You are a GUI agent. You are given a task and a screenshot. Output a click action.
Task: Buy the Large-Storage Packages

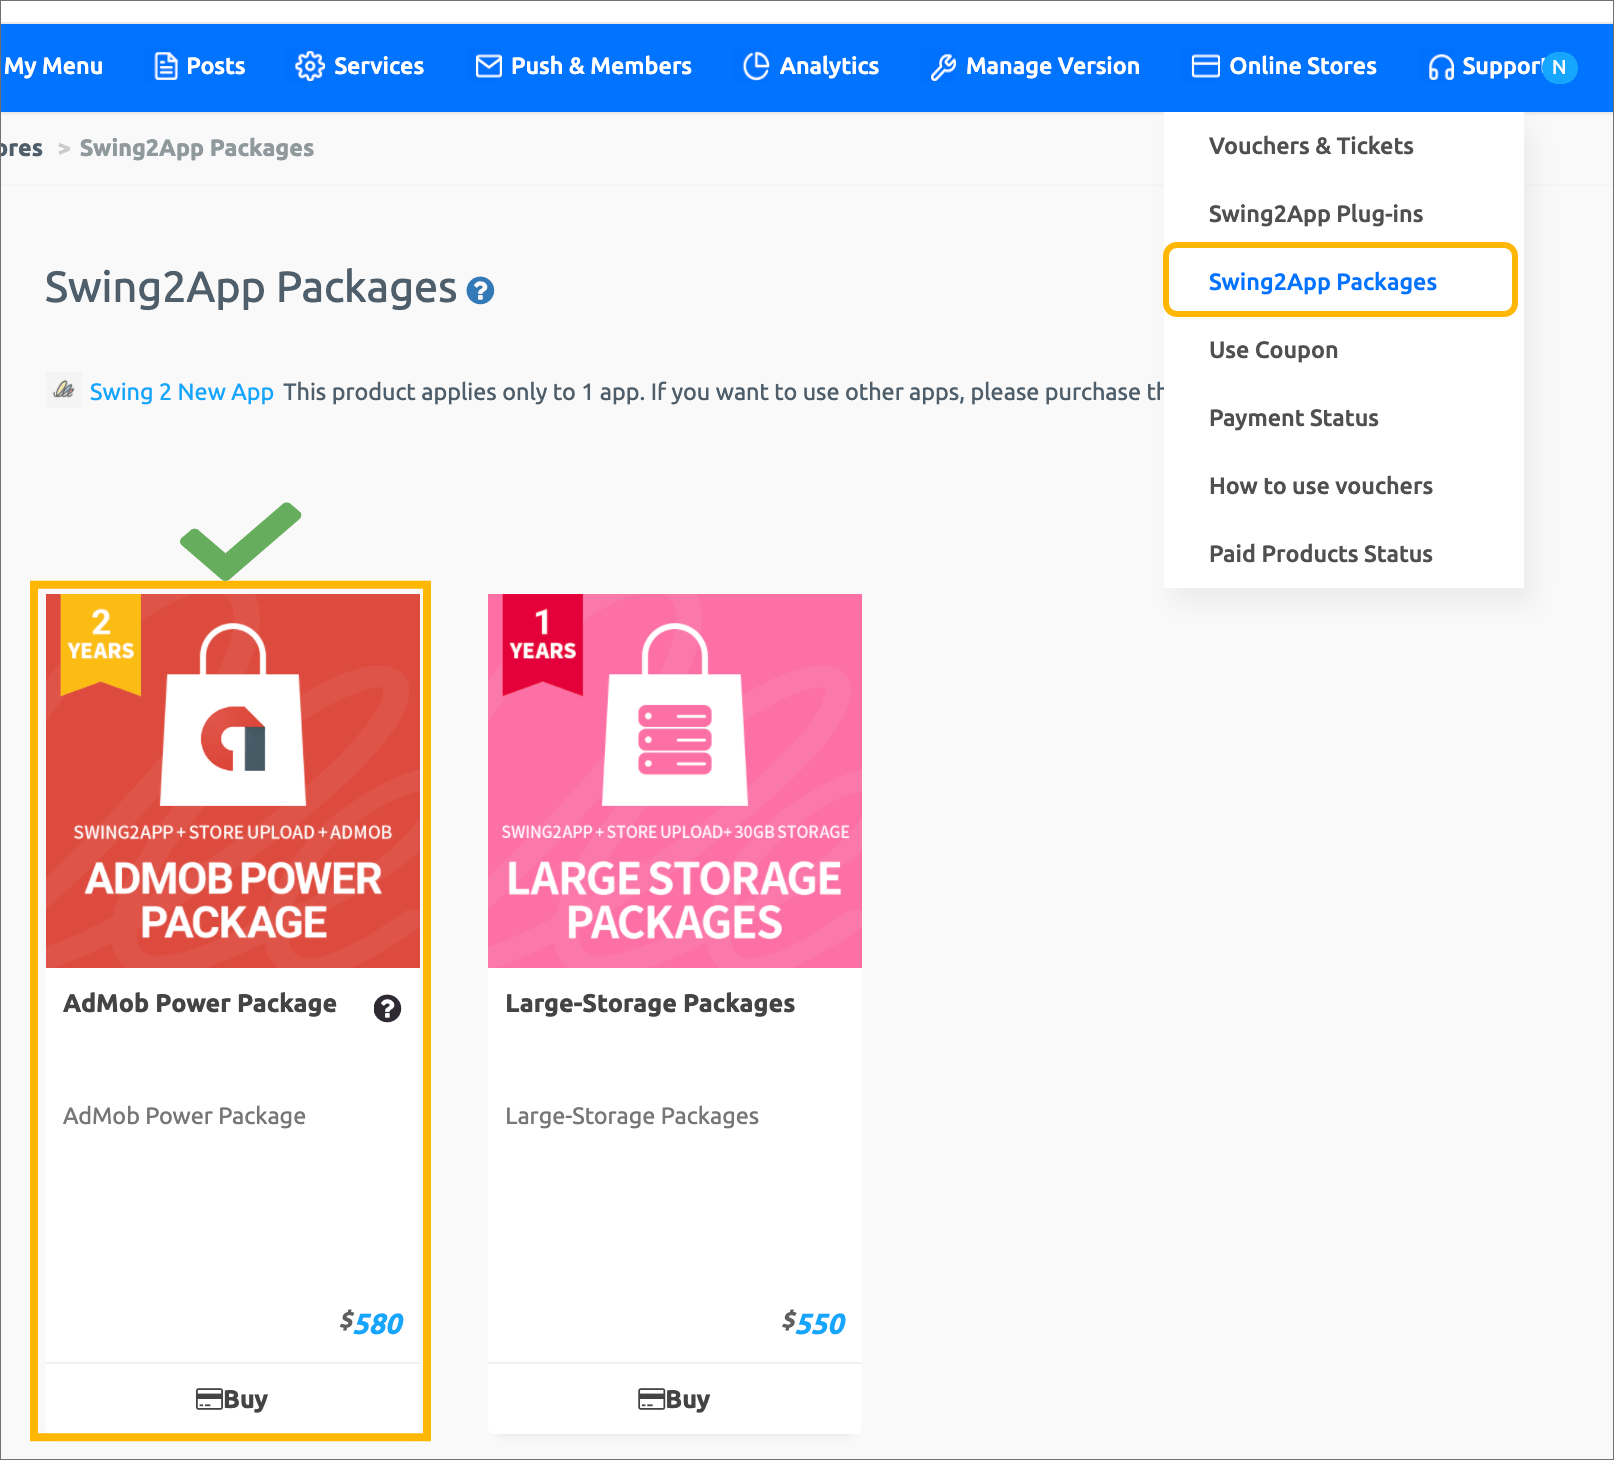(674, 1399)
